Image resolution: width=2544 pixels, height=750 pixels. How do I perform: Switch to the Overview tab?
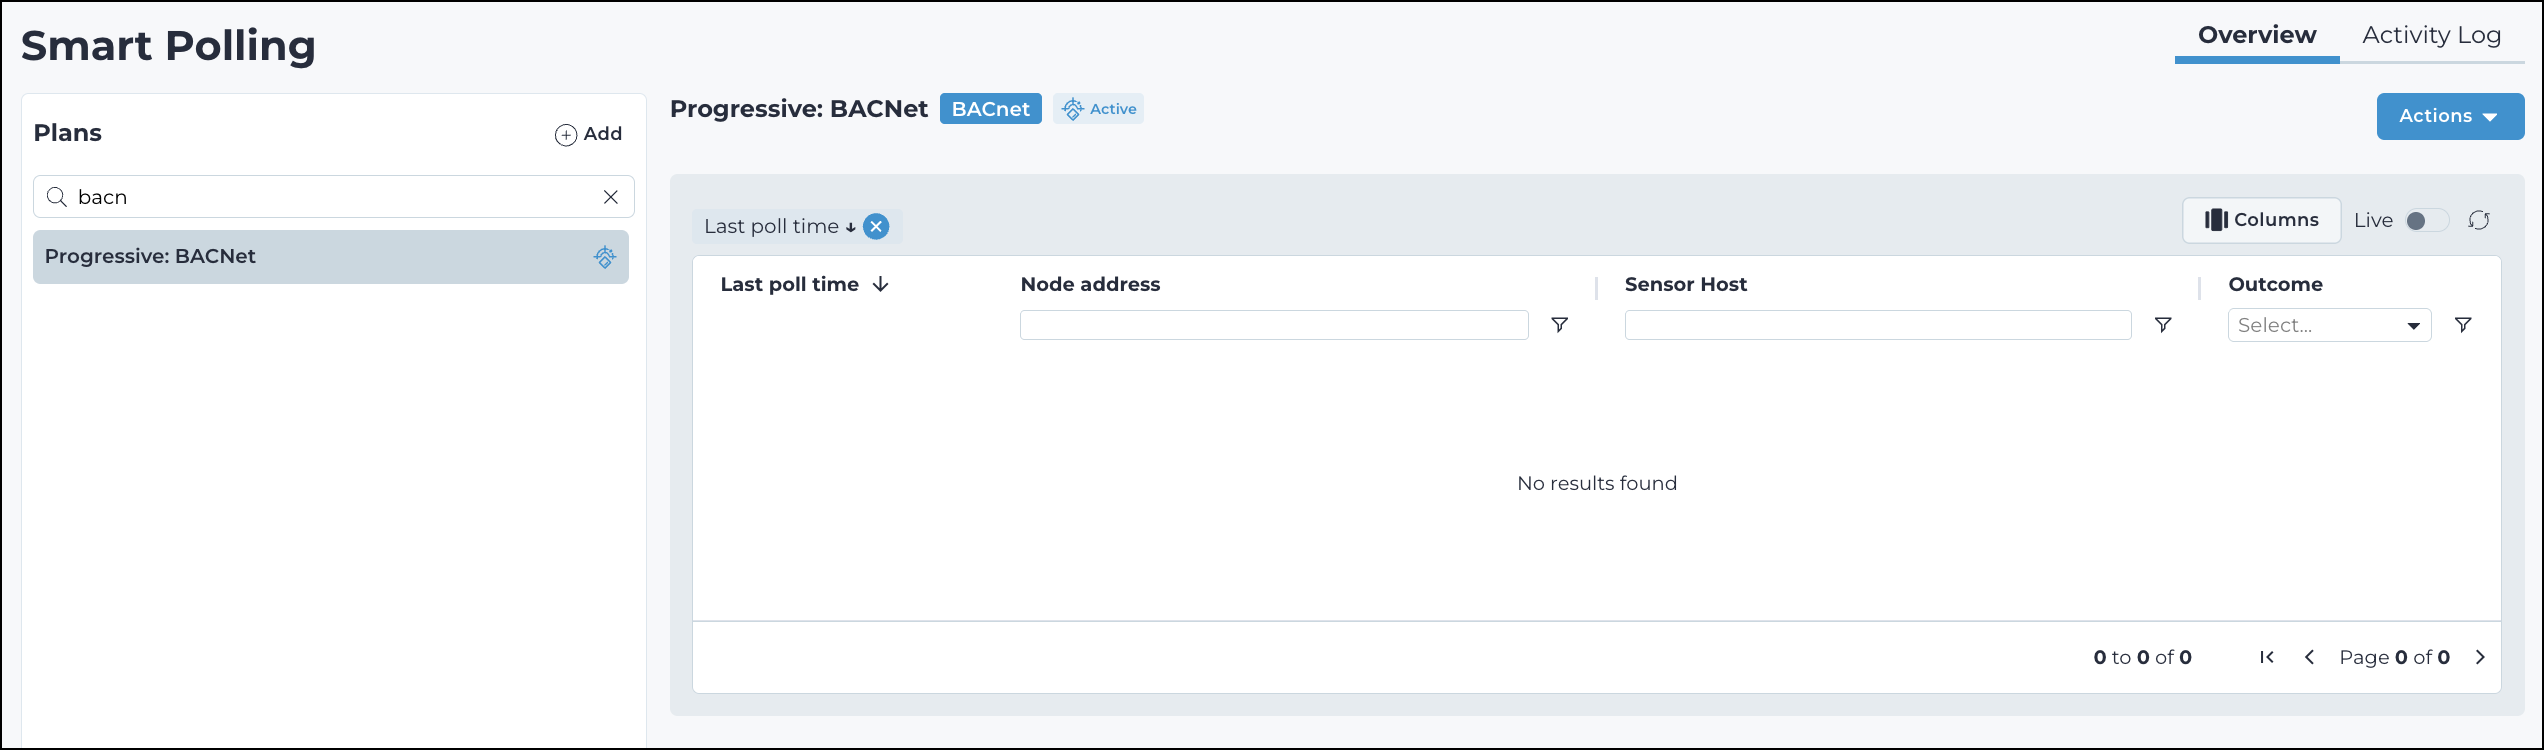click(2257, 35)
